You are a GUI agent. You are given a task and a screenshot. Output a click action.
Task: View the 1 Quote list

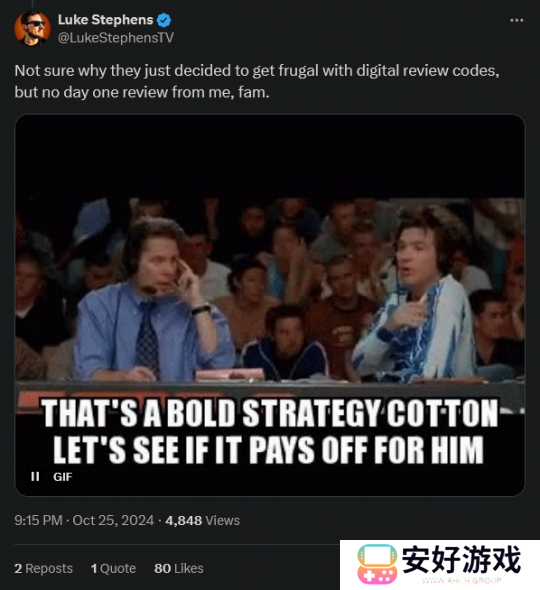113,568
